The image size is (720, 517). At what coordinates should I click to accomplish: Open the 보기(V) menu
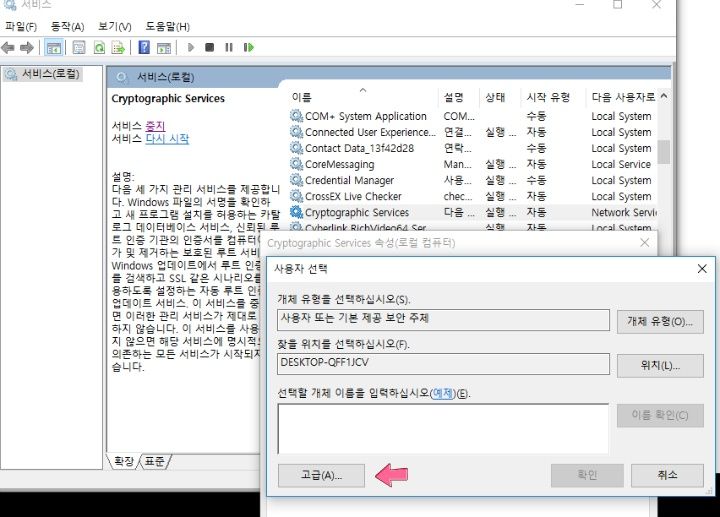pos(115,27)
